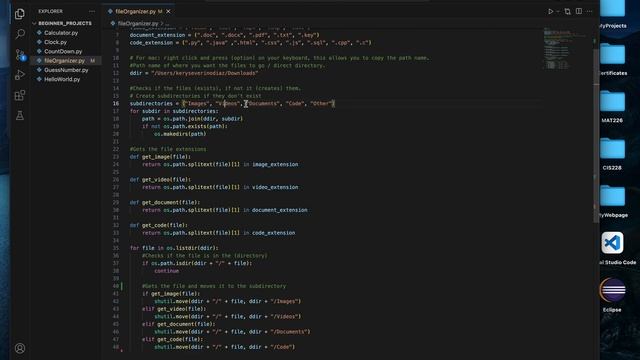Click the def get_code(file) line
The width and height of the screenshot is (640, 360).
[x=159, y=225]
